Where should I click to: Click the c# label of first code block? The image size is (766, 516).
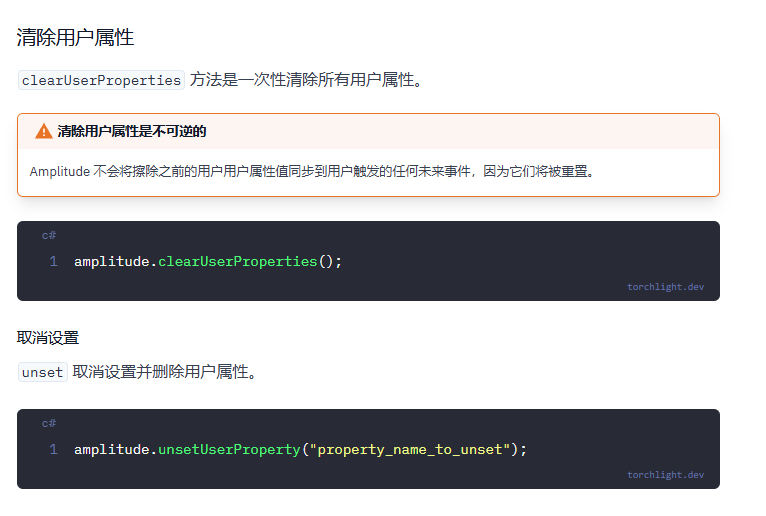pos(49,236)
